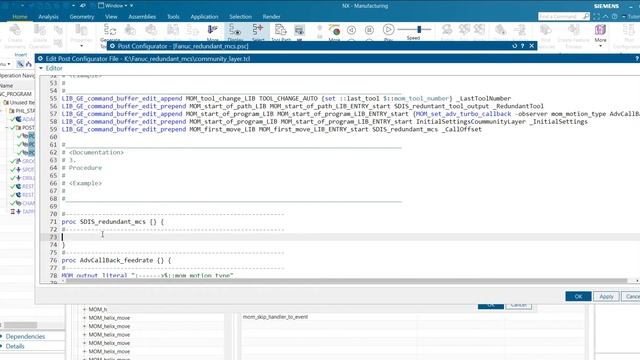
Task: Click the first MOM_helix_move item
Action: pyautogui.click(x=109, y=318)
